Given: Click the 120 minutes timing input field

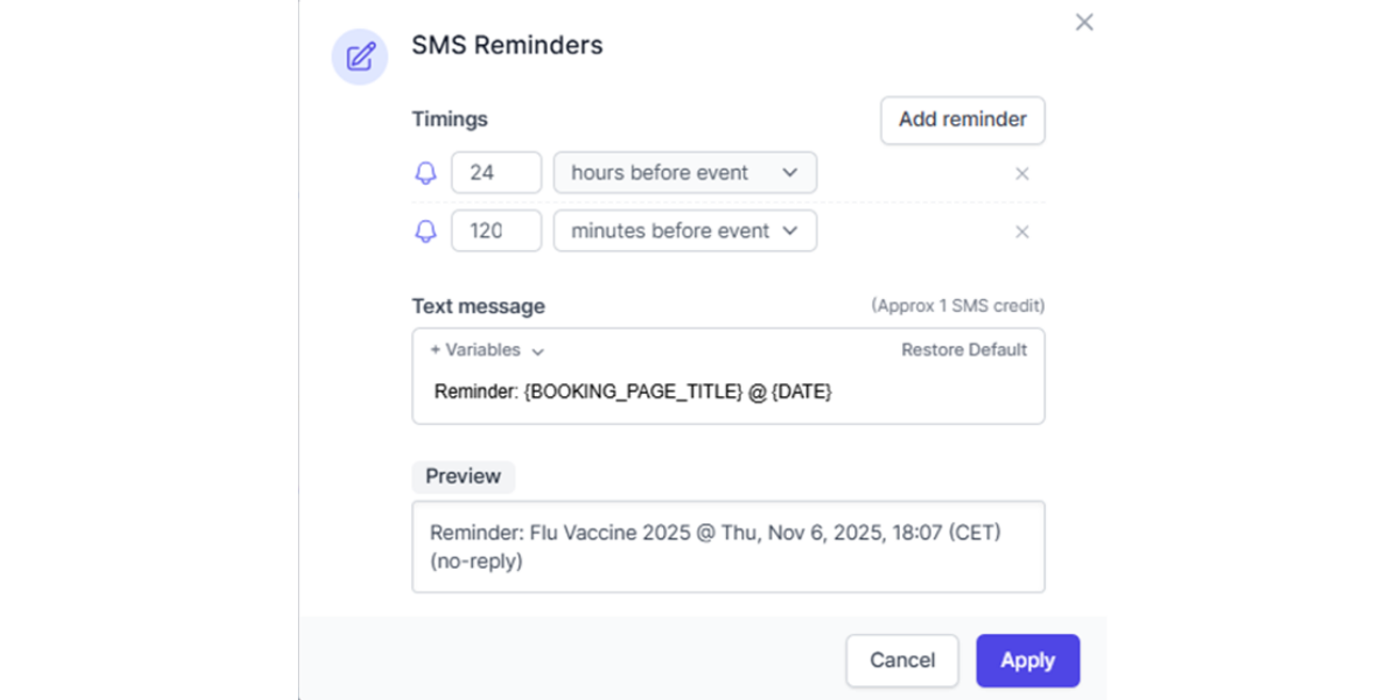Looking at the screenshot, I should pyautogui.click(x=496, y=230).
